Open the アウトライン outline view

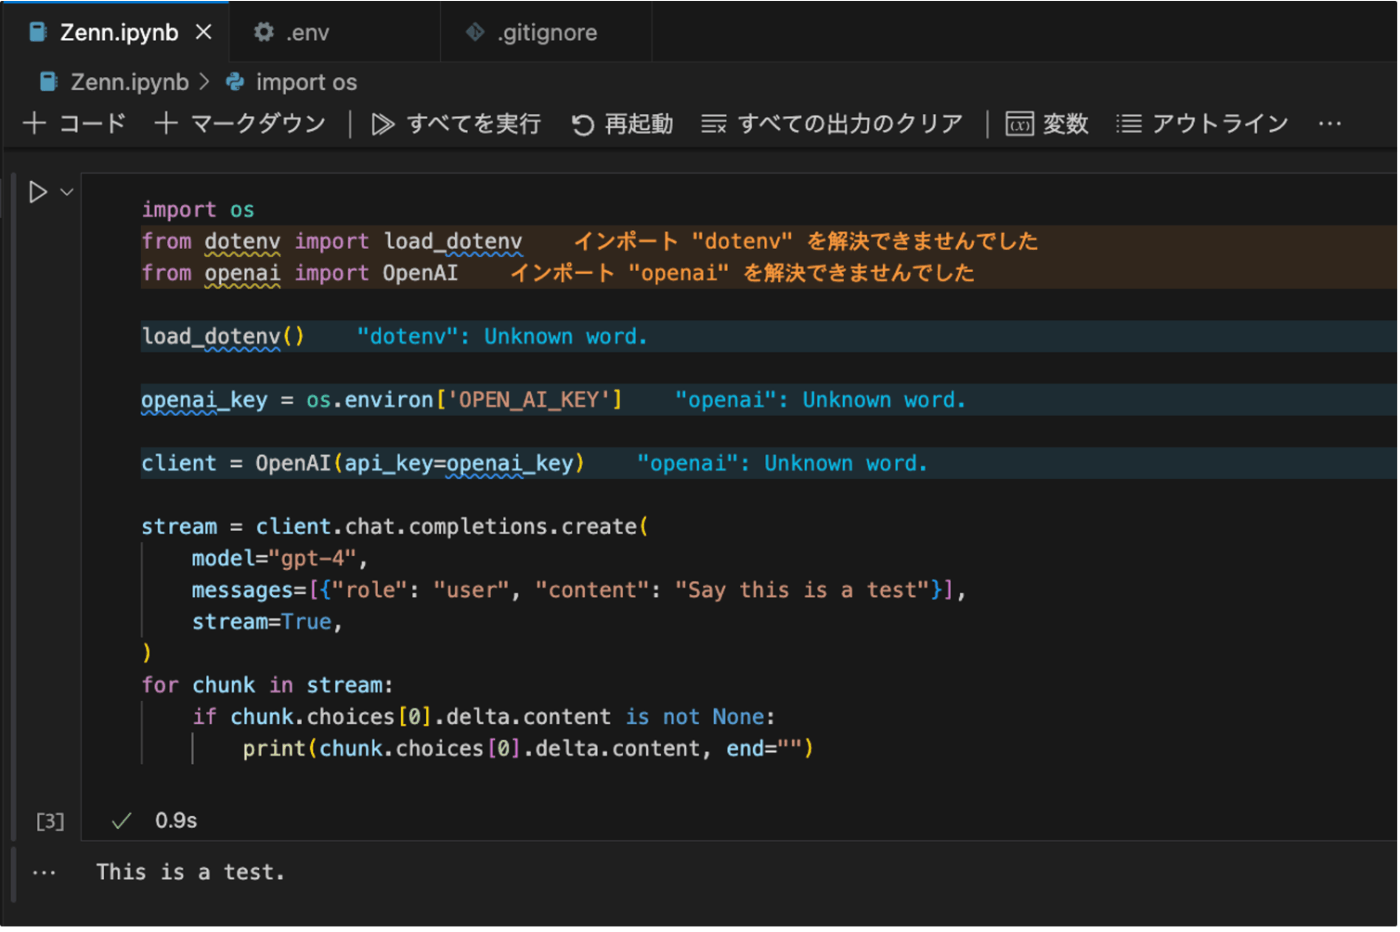[1203, 123]
